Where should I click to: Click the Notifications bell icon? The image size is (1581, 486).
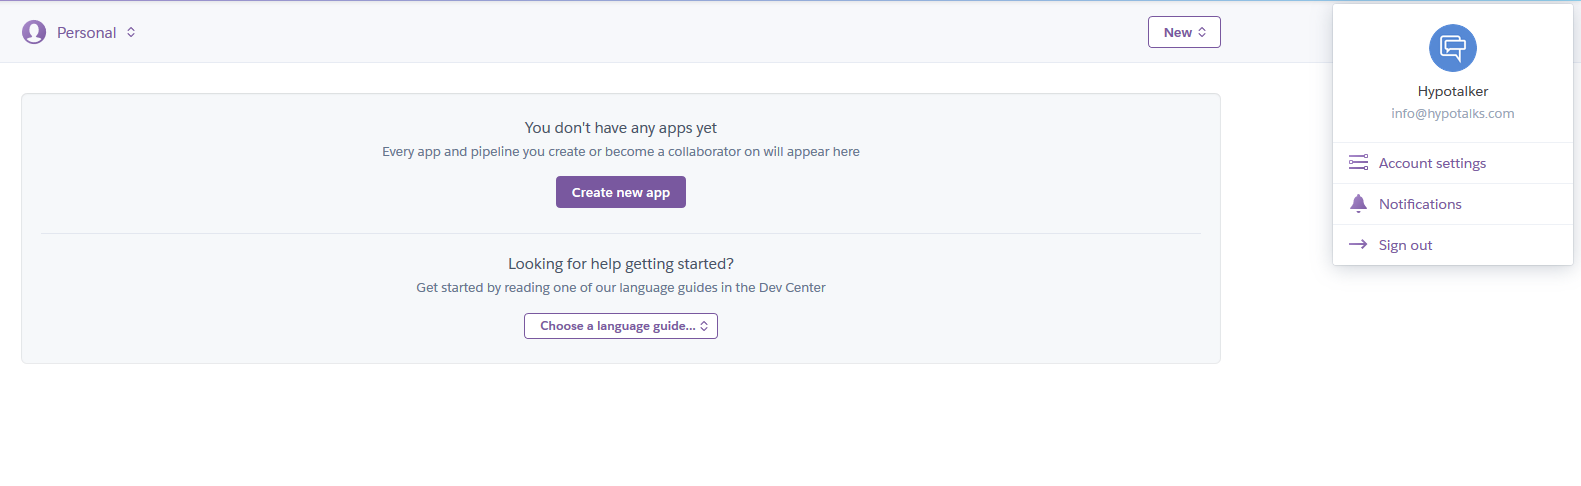click(1358, 204)
